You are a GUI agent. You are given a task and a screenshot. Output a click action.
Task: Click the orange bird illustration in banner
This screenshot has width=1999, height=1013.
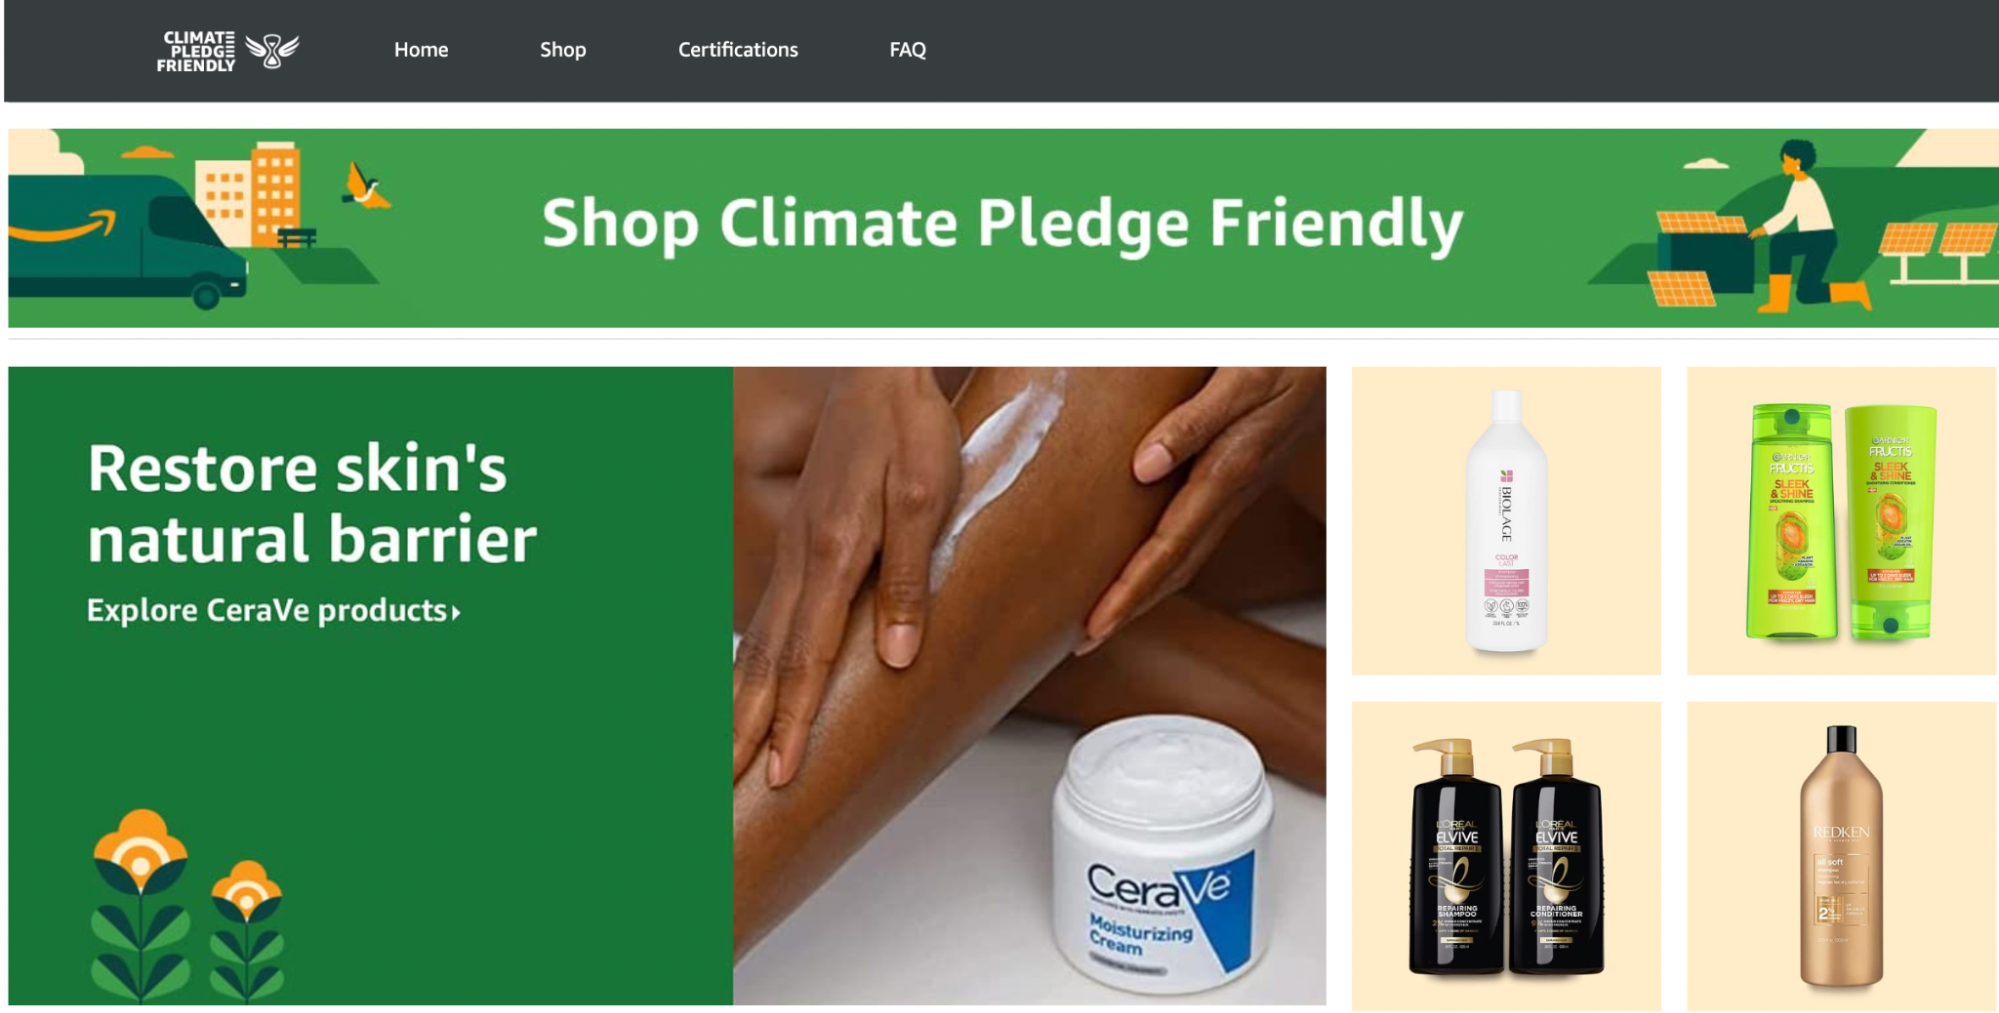366,188
